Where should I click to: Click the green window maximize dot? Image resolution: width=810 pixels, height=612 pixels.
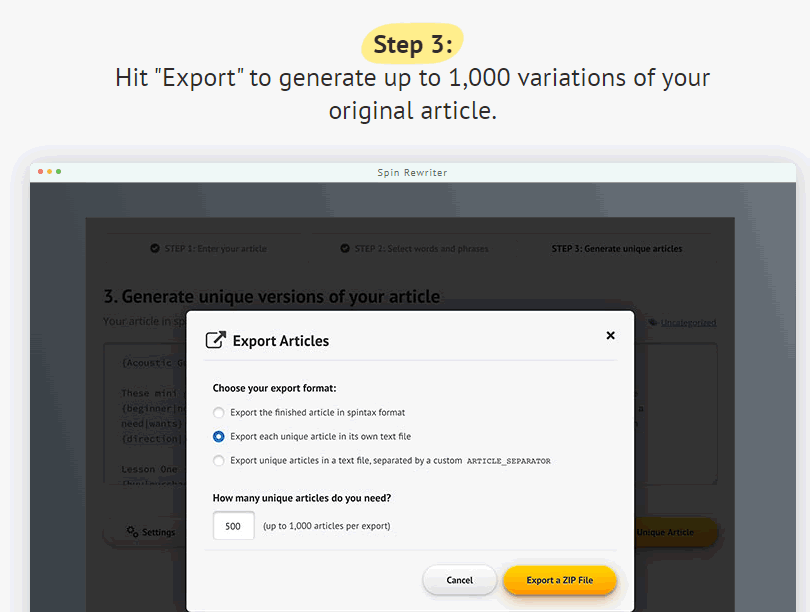58,172
